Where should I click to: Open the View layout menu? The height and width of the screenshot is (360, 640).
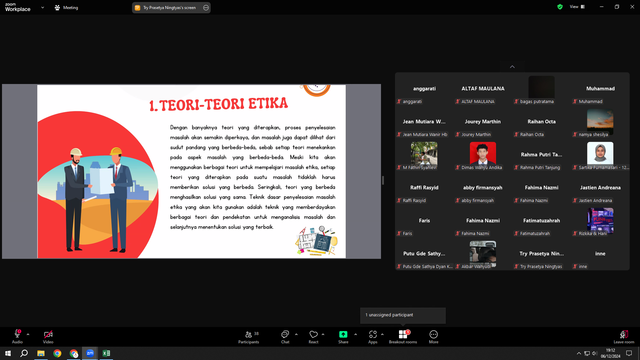577,7
